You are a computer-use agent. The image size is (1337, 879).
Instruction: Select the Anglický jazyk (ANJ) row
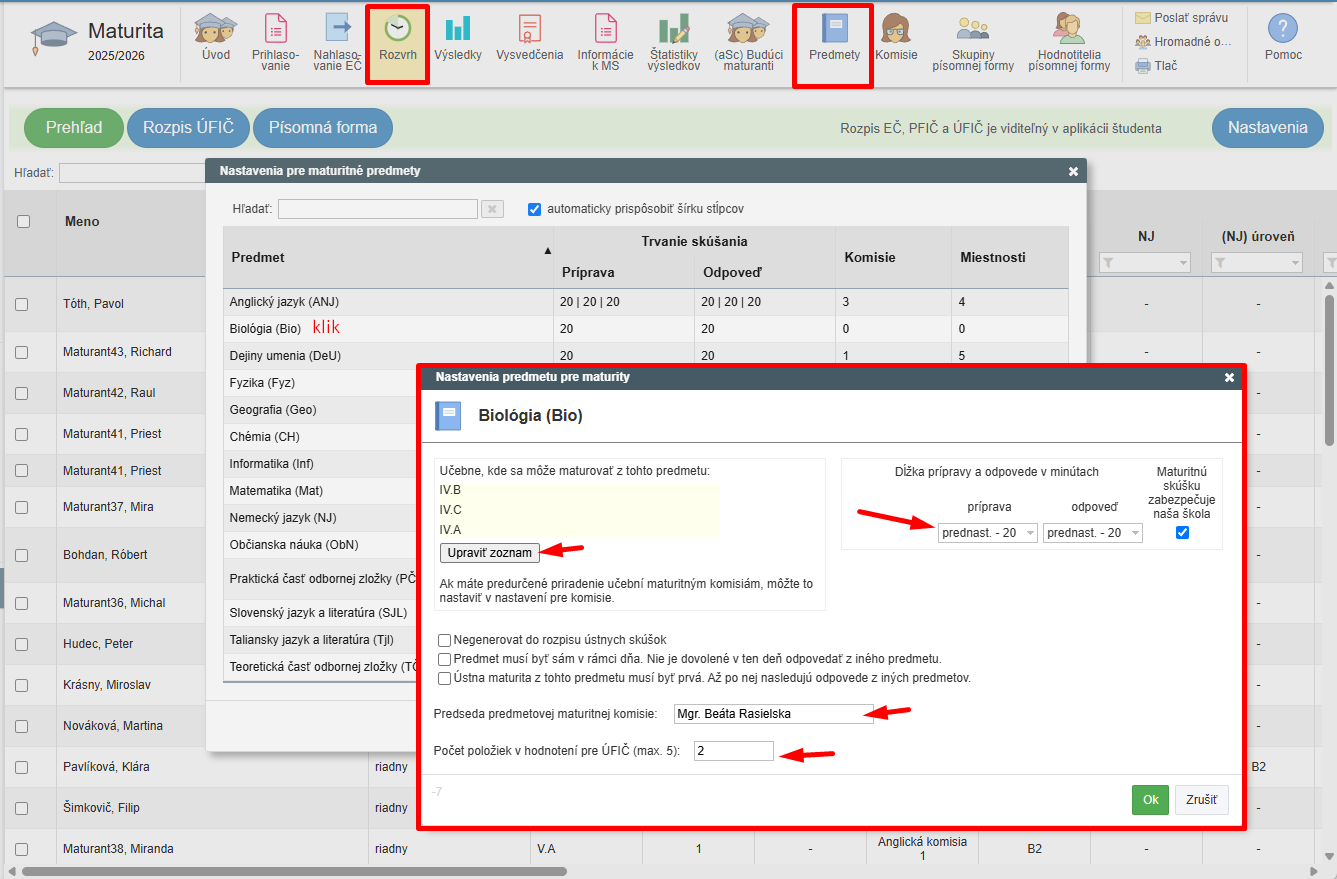[645, 302]
